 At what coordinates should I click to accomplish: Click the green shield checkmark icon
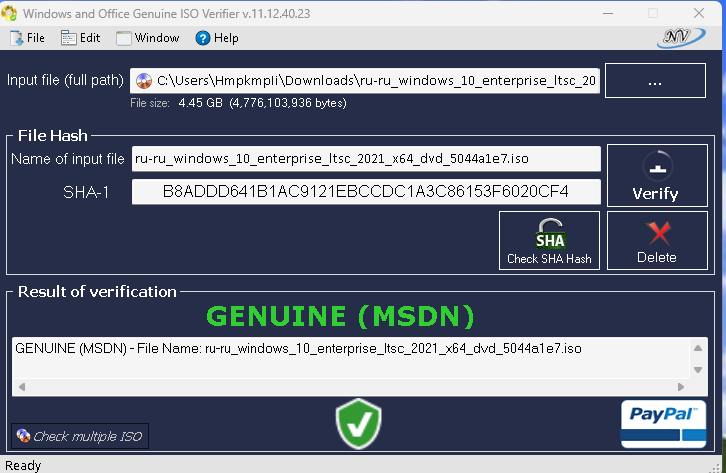358,423
